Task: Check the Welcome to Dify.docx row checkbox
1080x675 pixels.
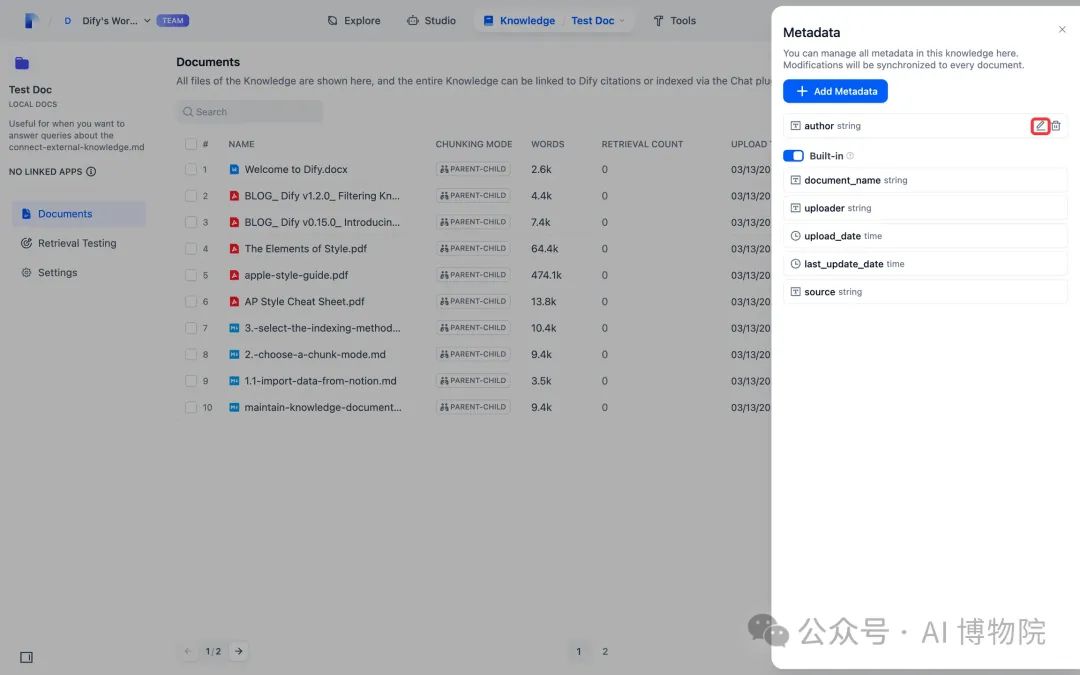Action: pyautogui.click(x=191, y=169)
